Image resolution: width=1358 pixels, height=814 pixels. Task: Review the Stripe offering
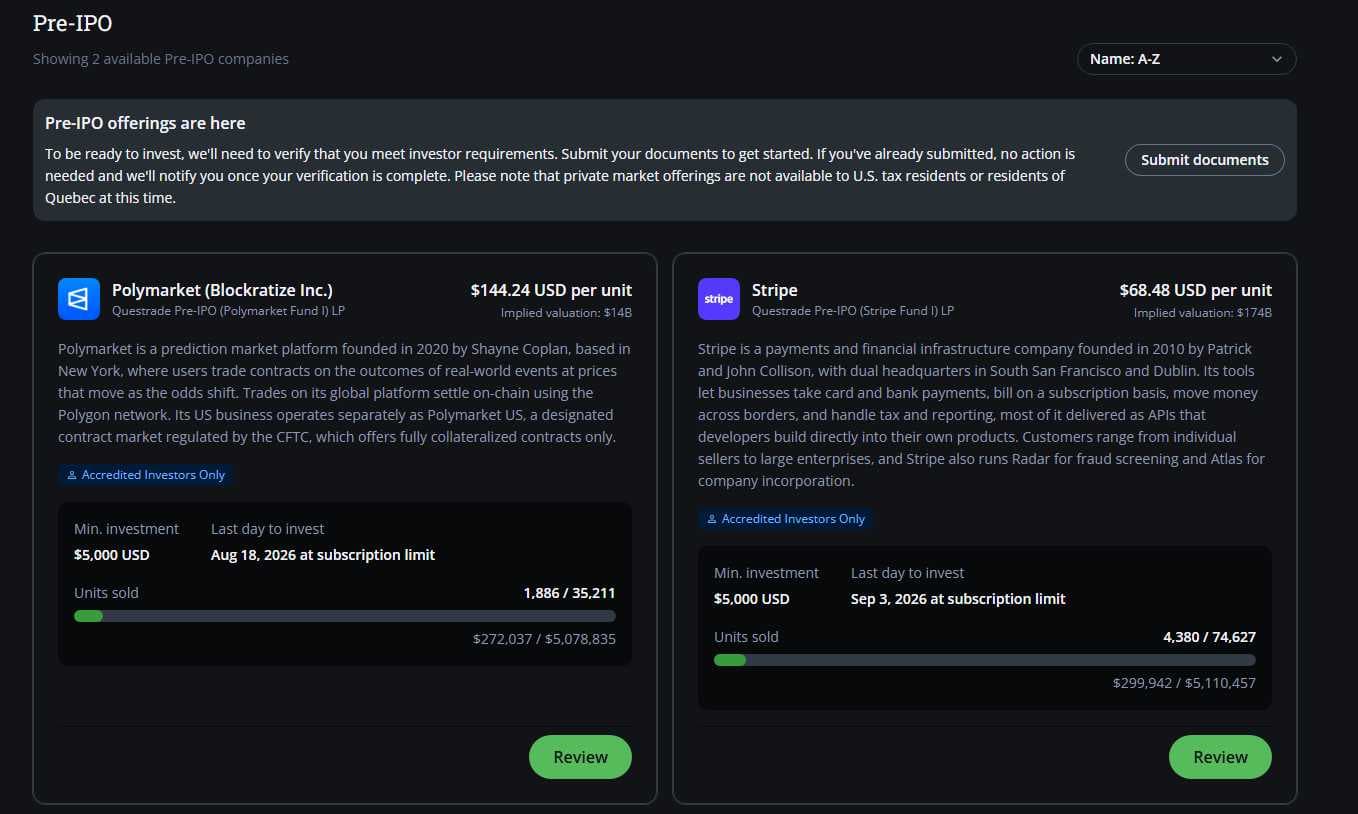tap(1220, 757)
